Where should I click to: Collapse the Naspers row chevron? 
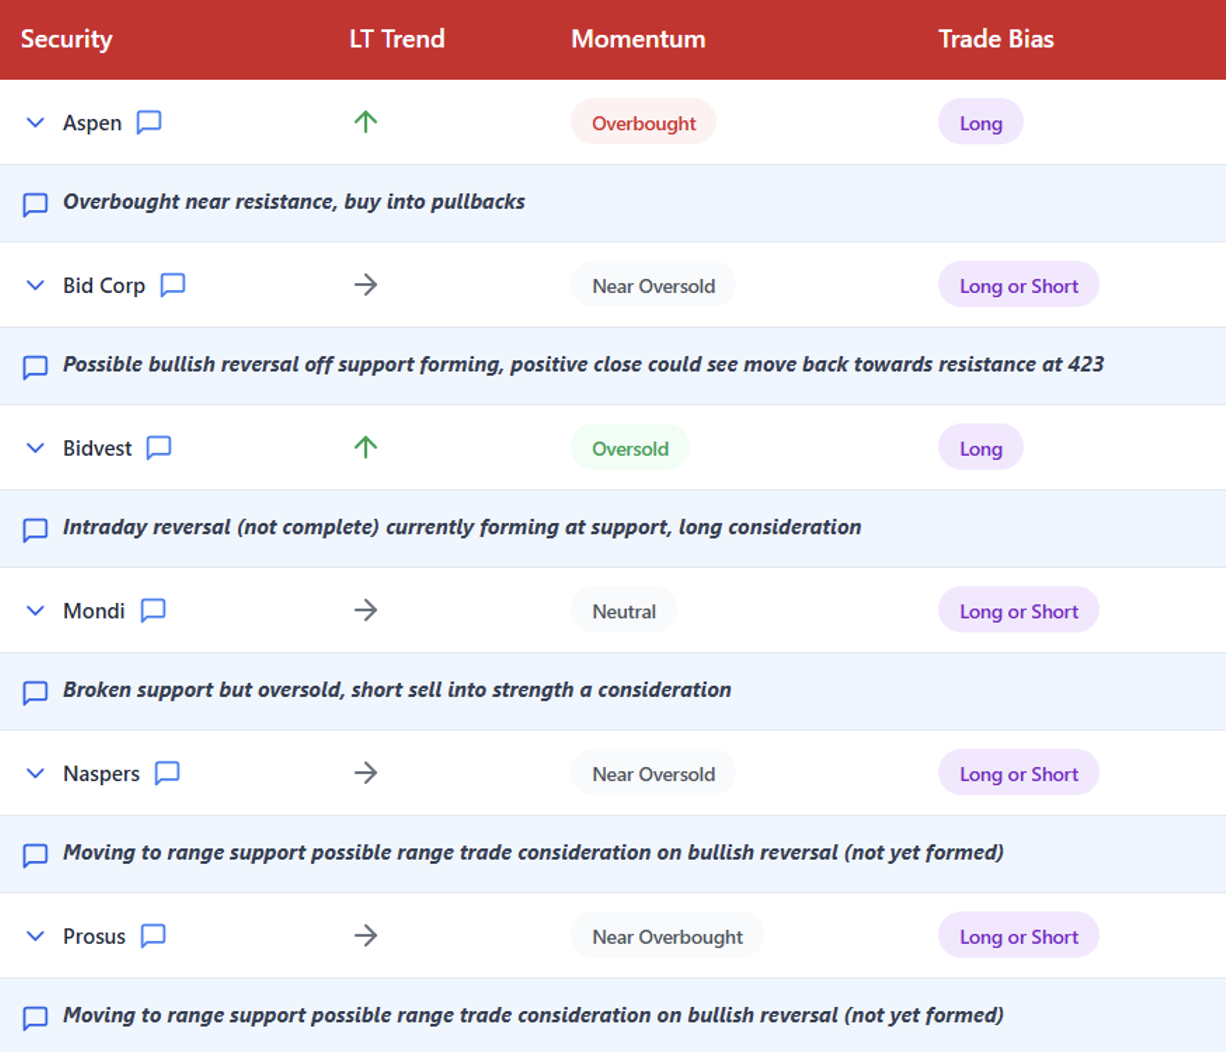[x=35, y=773]
